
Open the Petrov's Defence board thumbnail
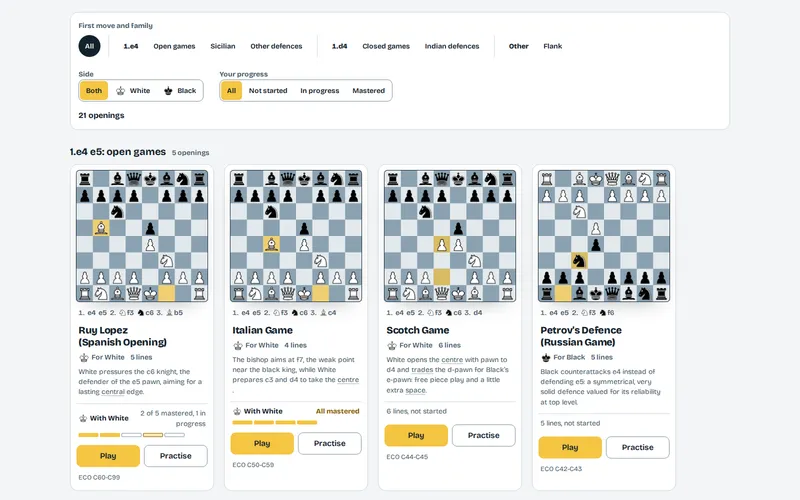click(x=604, y=236)
